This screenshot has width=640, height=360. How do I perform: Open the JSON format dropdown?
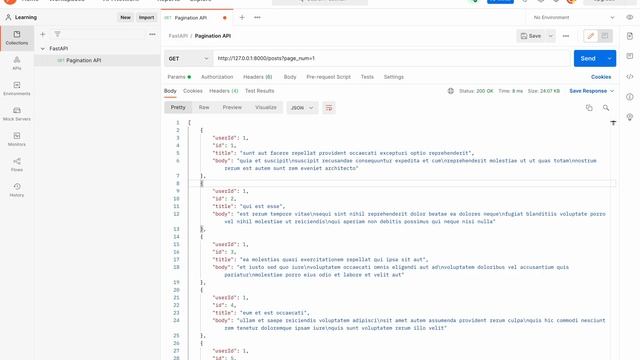302,108
